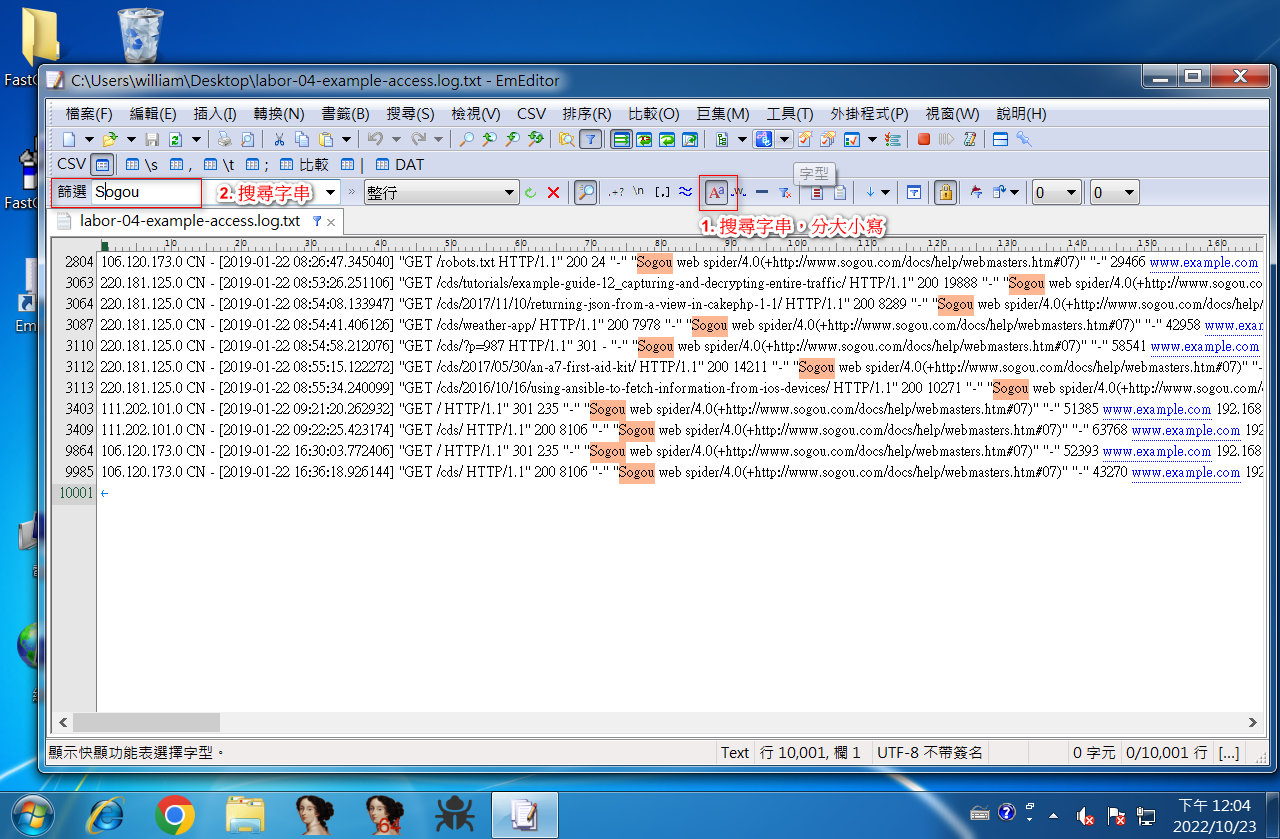Select the DAT CSV format icon

coord(400,165)
